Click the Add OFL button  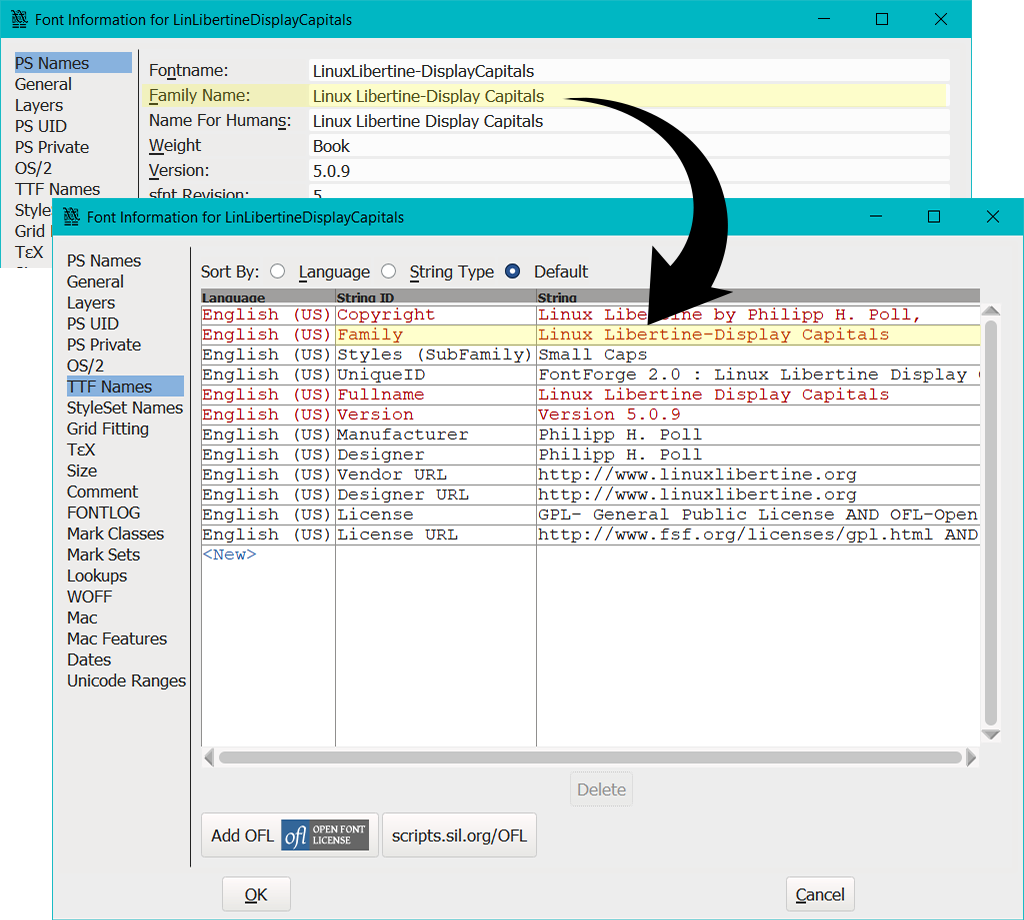point(290,835)
